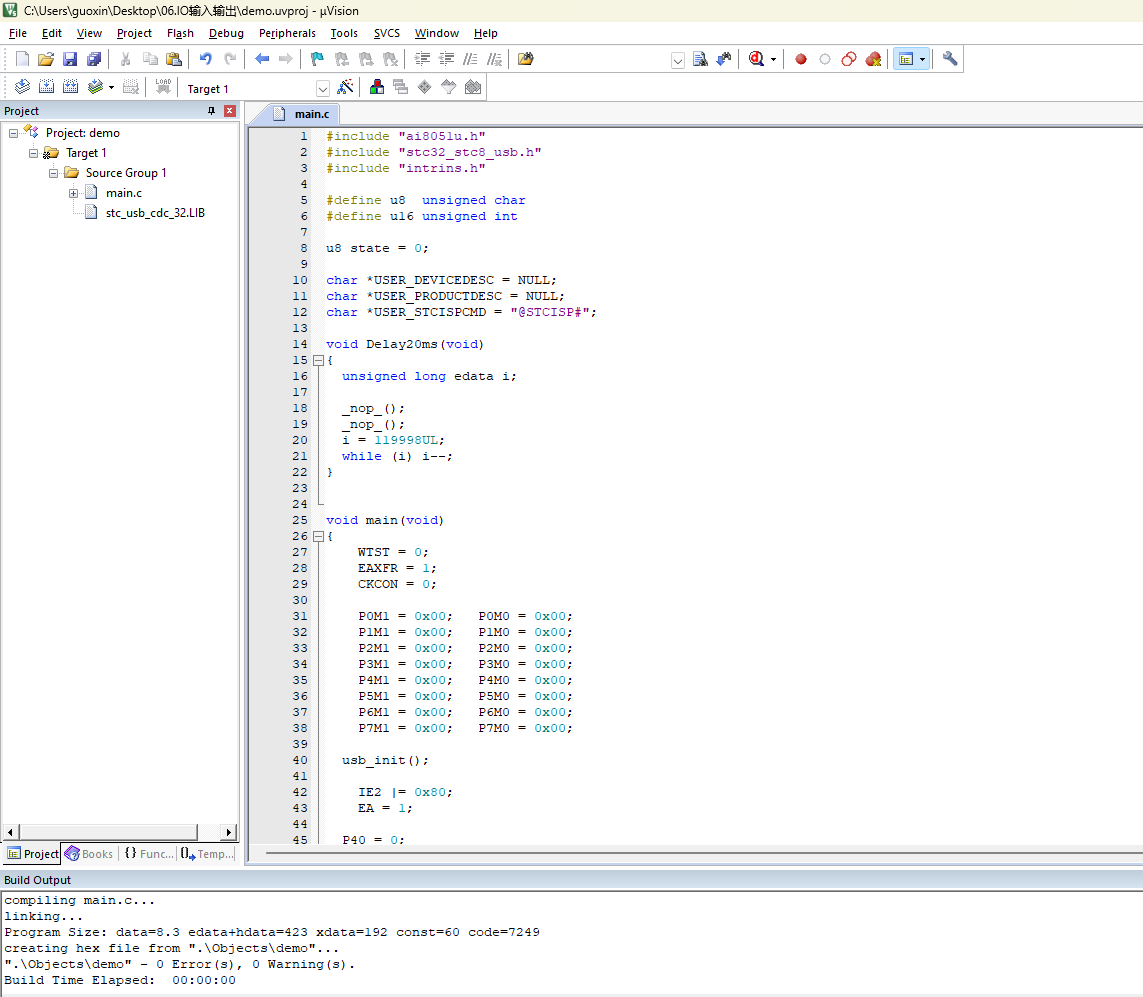Image resolution: width=1143 pixels, height=997 pixels.
Task: Navigate backwards with the left arrow
Action: pyautogui.click(x=262, y=59)
